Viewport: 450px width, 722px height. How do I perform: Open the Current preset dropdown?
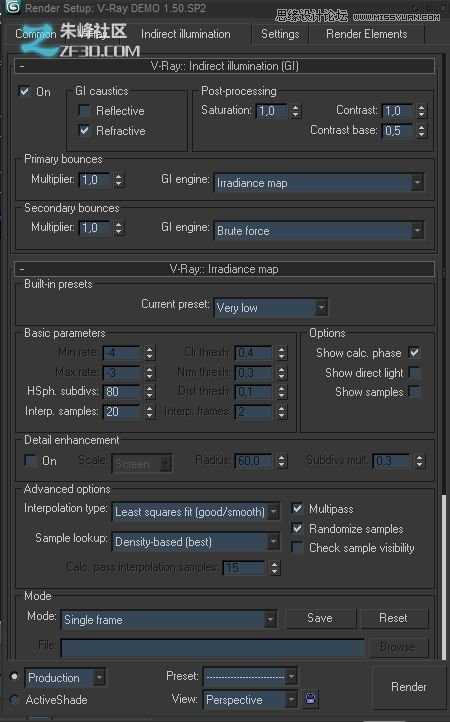(271, 307)
